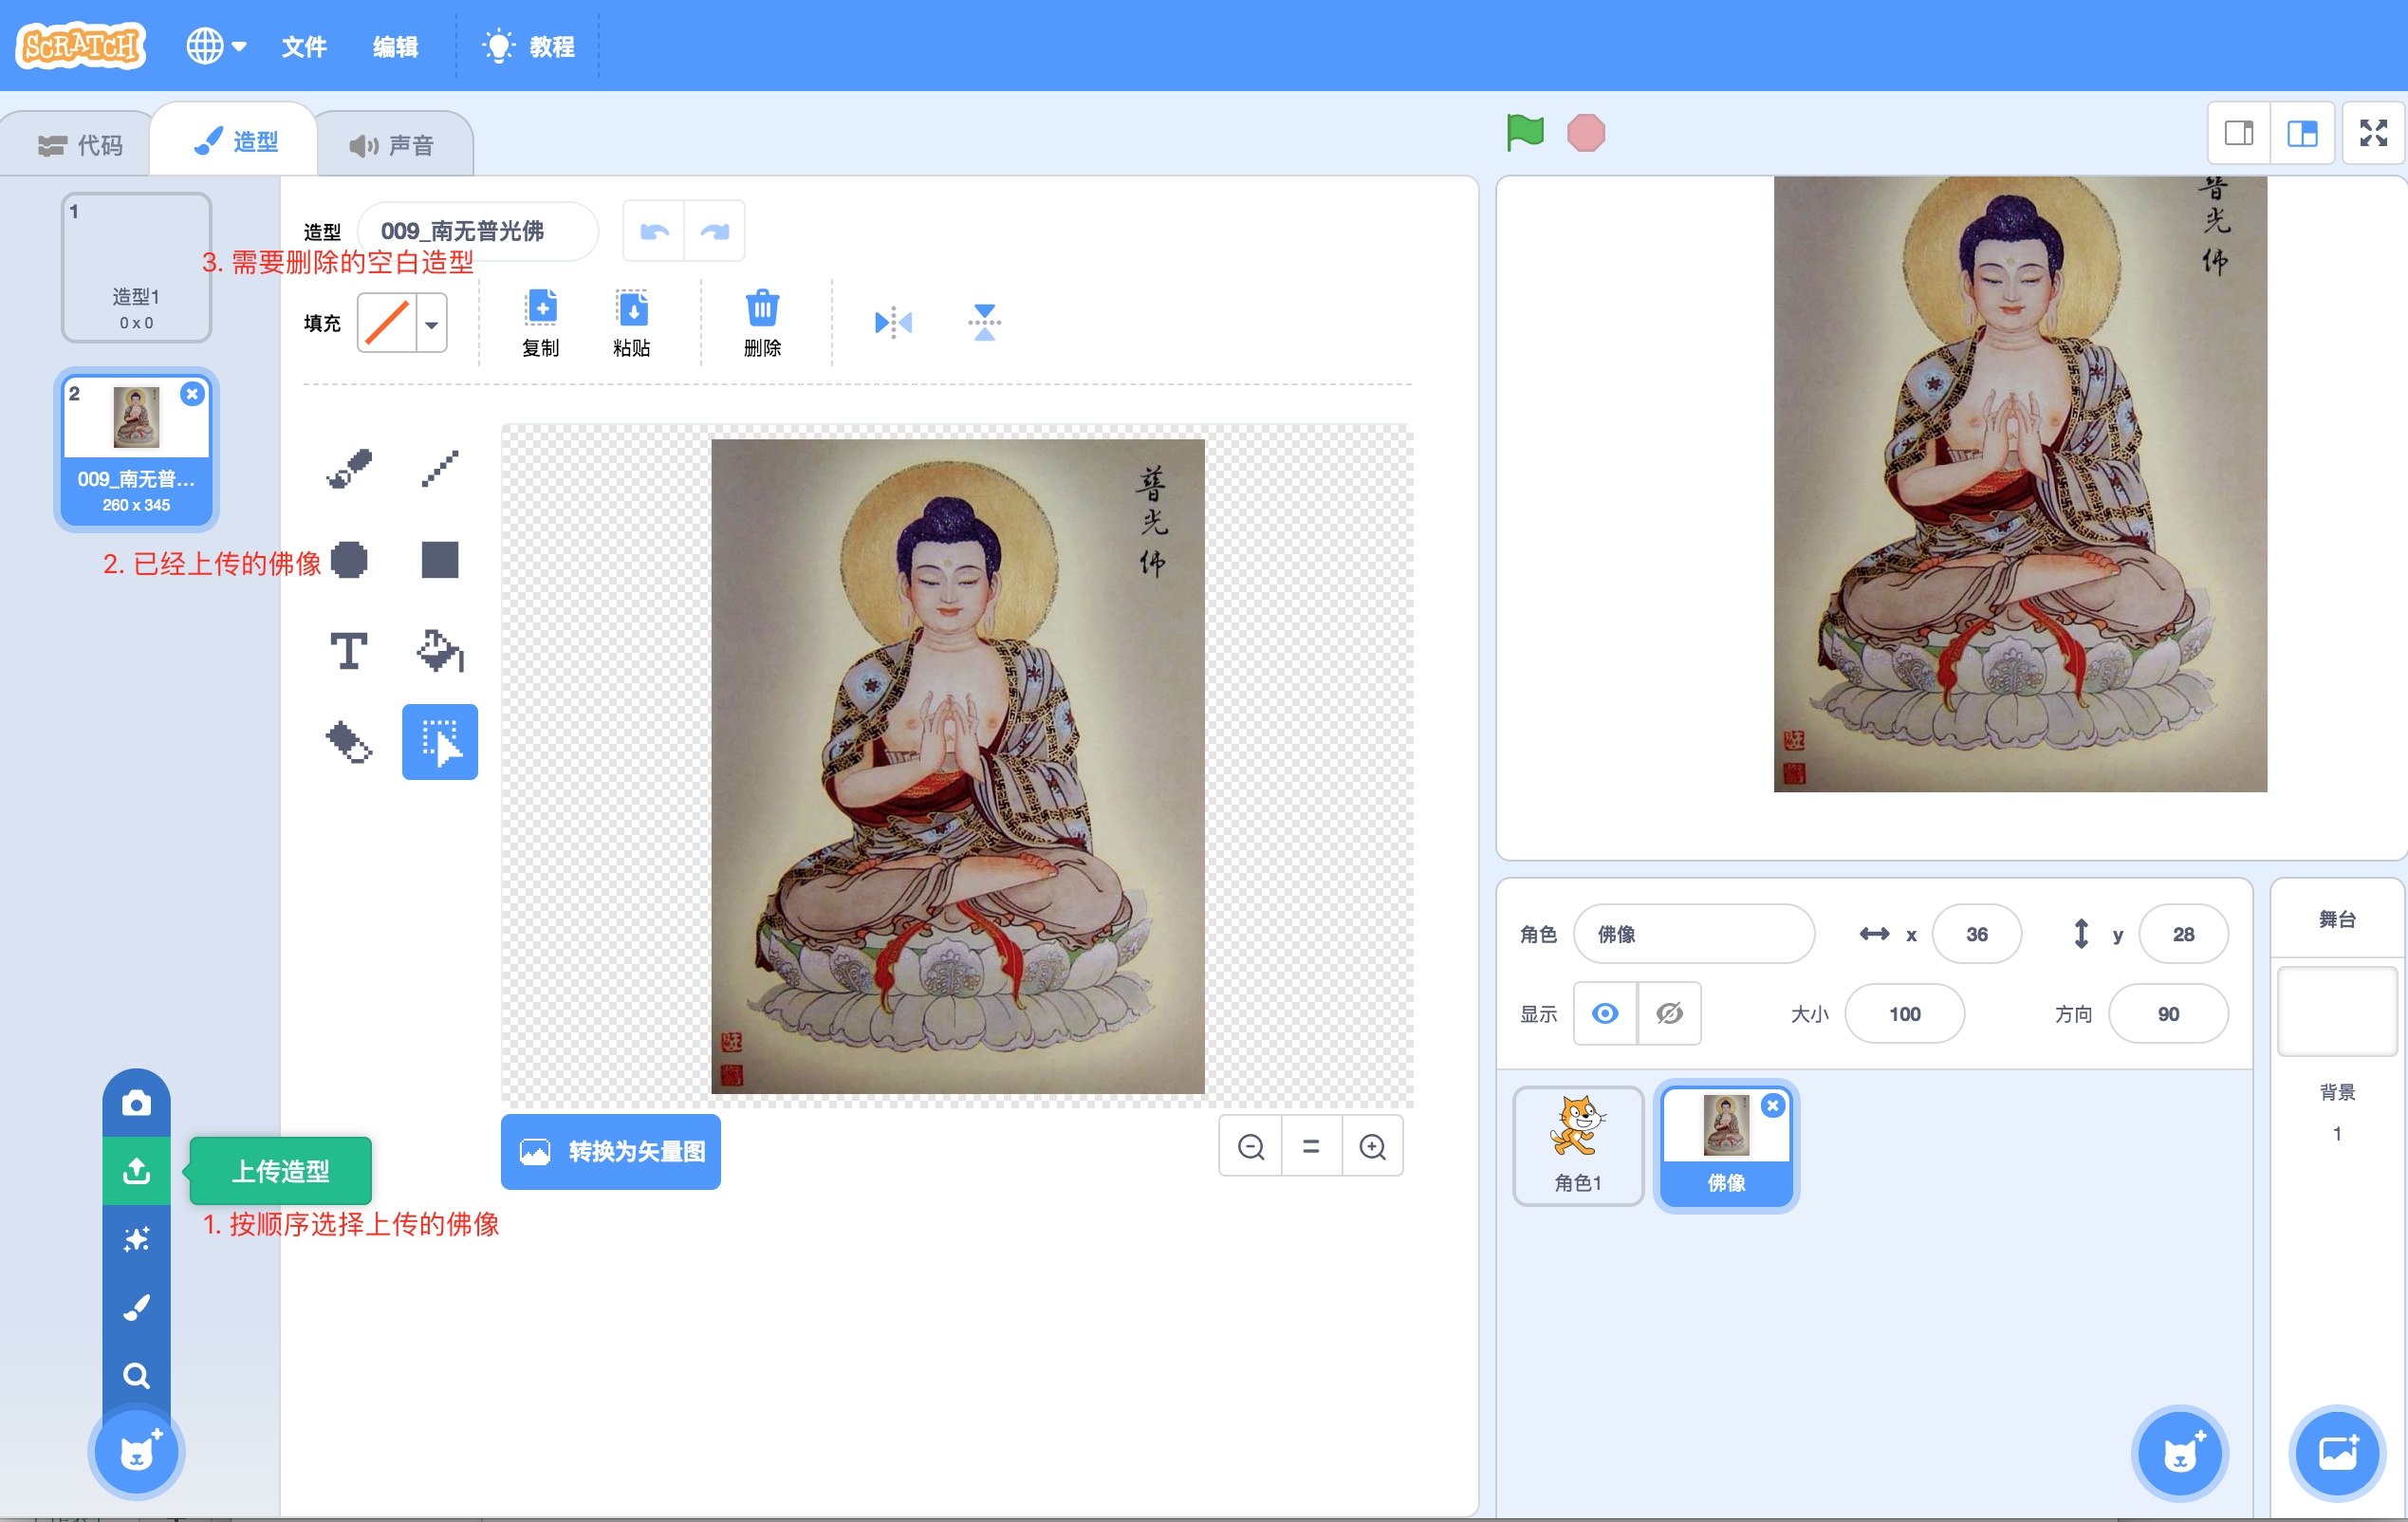Reset canvas zoom to default
The image size is (2408, 1522).
coord(1311,1146)
